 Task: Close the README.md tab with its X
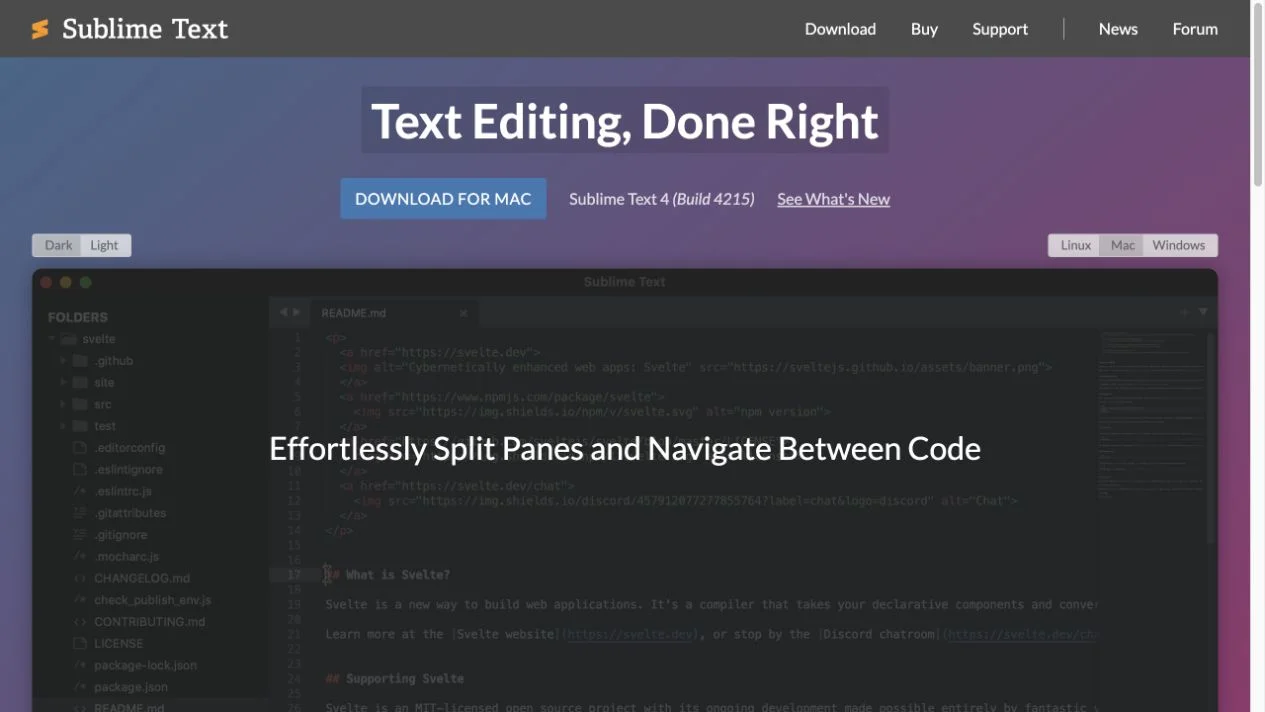tap(463, 313)
